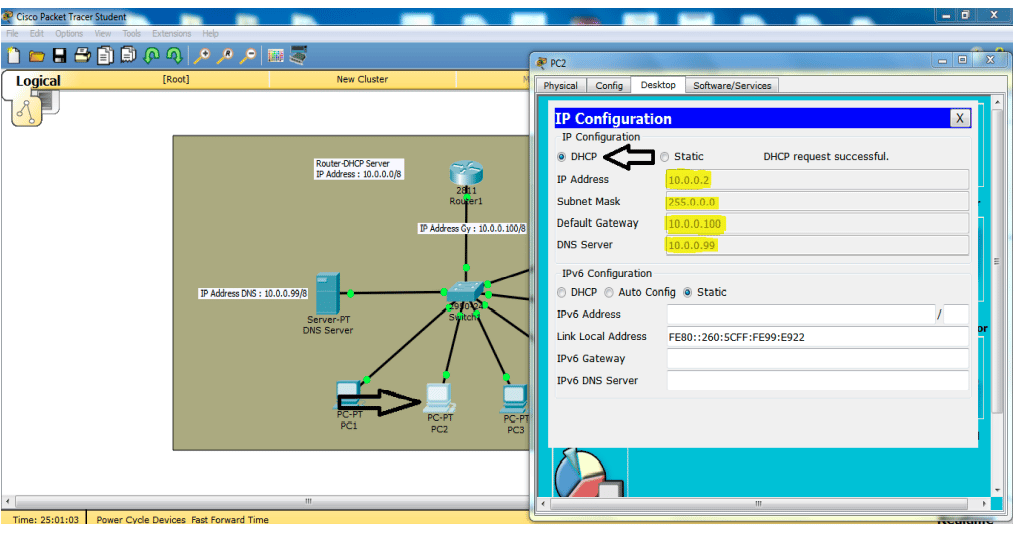
Task: Zoom in on the workspace
Action: point(202,57)
